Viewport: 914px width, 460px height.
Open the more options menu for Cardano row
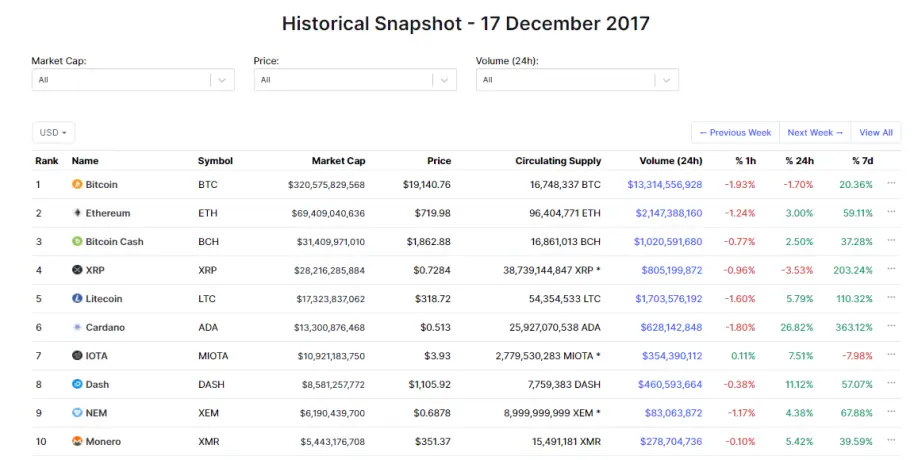click(891, 326)
